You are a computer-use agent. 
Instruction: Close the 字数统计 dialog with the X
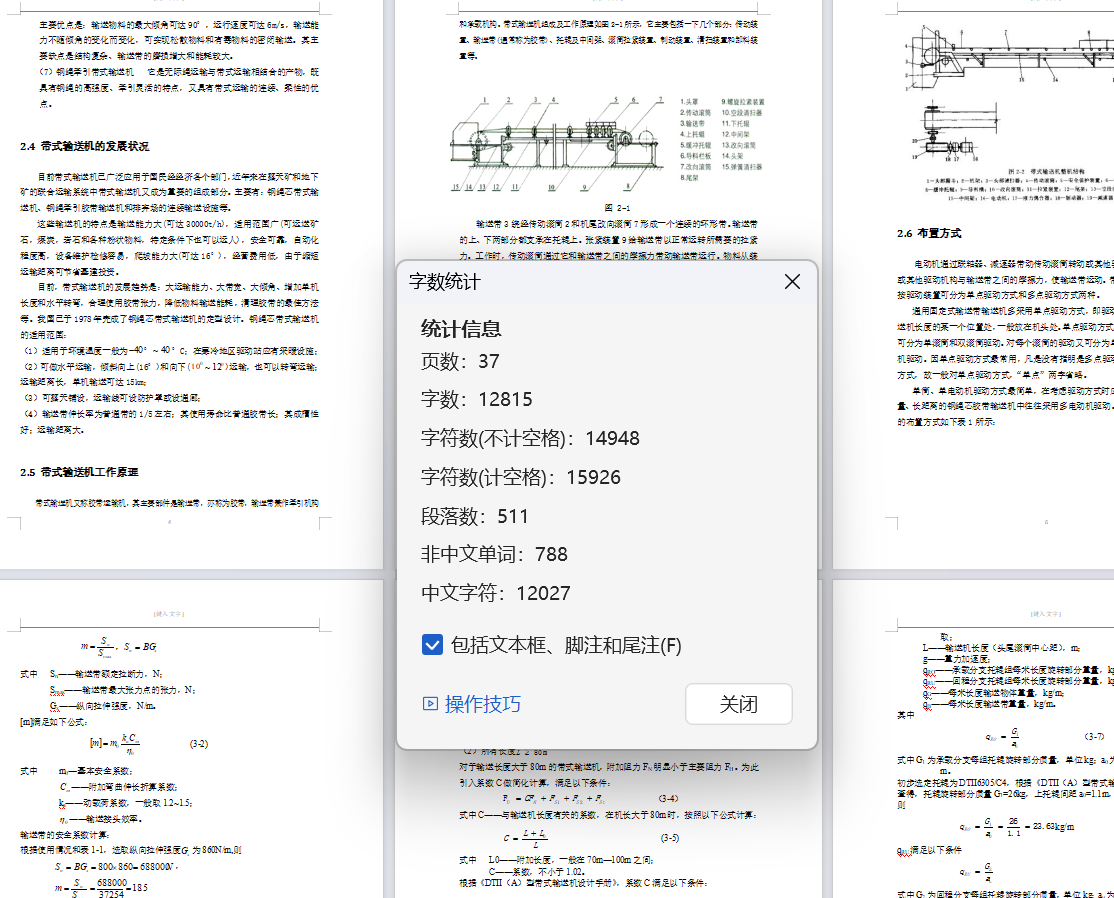tap(792, 281)
